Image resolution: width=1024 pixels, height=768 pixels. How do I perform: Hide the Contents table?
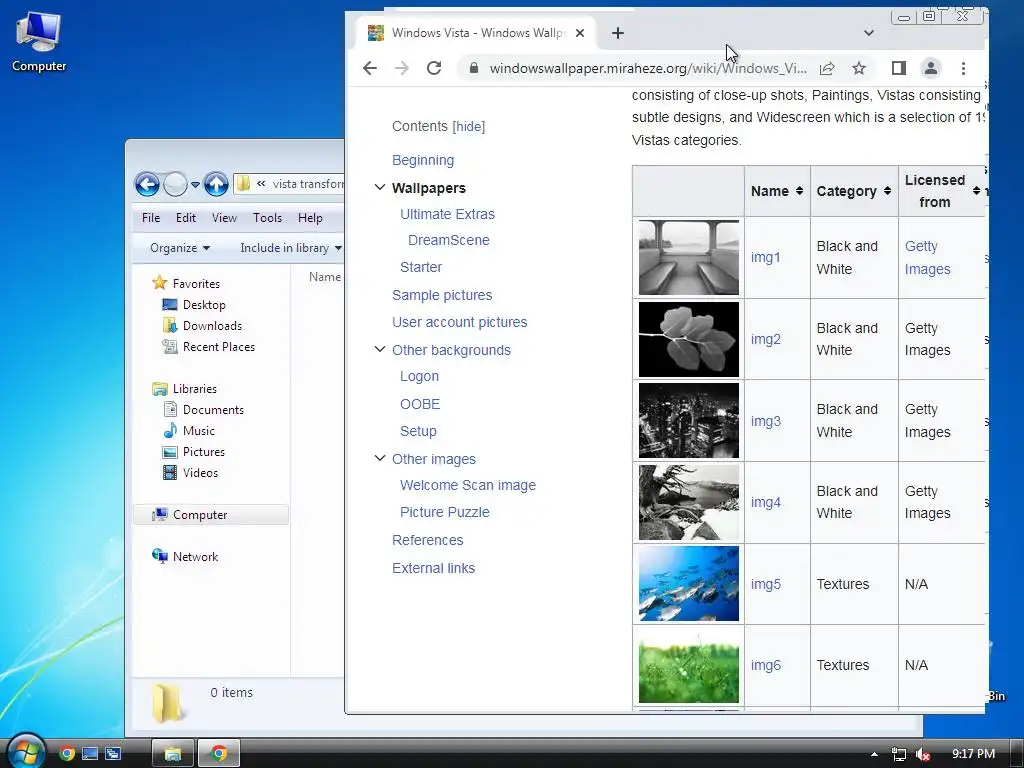(x=469, y=126)
